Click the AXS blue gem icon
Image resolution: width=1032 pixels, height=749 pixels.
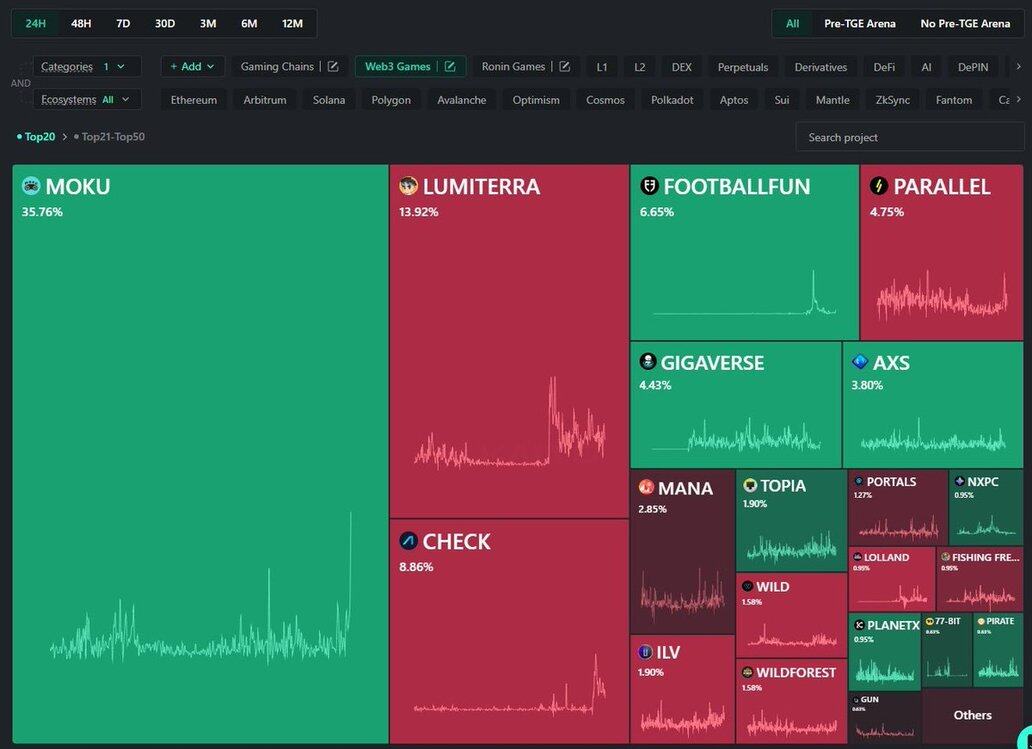860,362
